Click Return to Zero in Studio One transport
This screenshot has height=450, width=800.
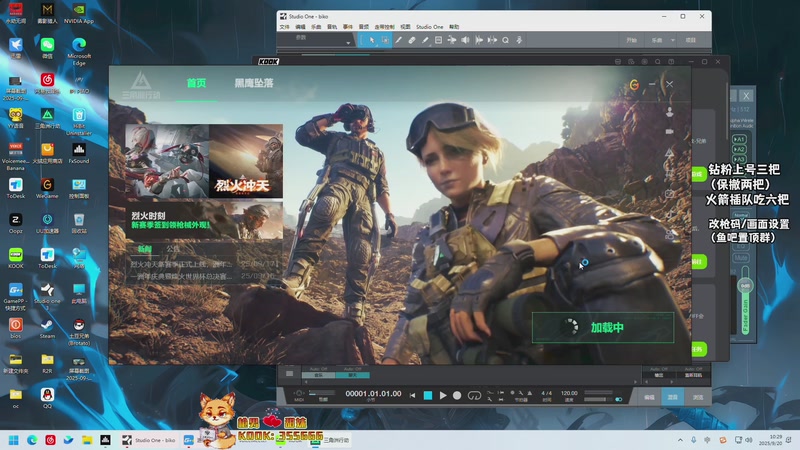click(x=412, y=395)
